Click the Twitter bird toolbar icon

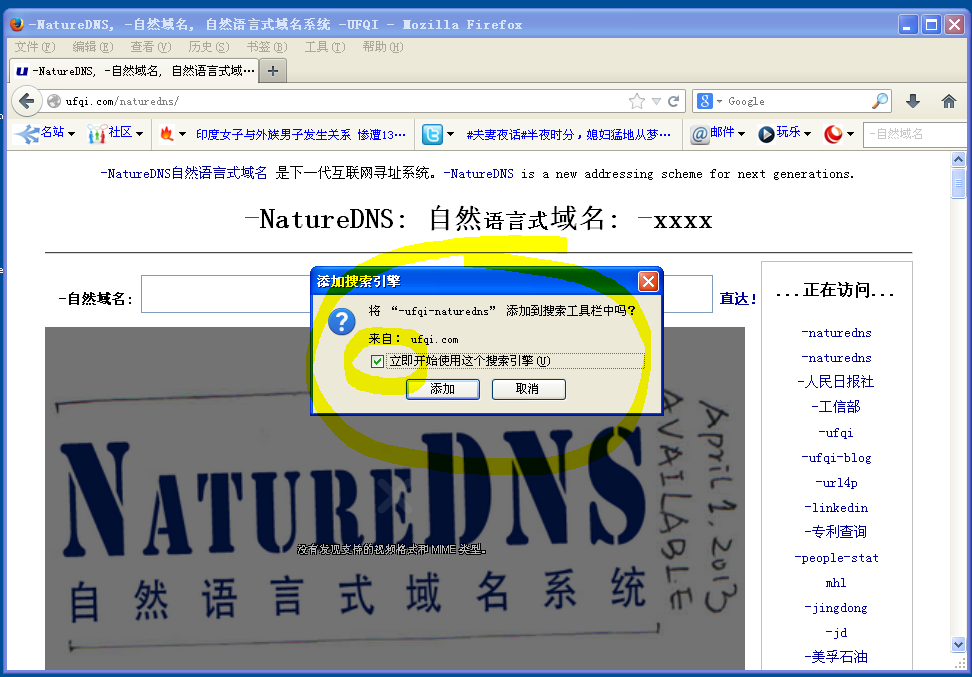pos(433,134)
